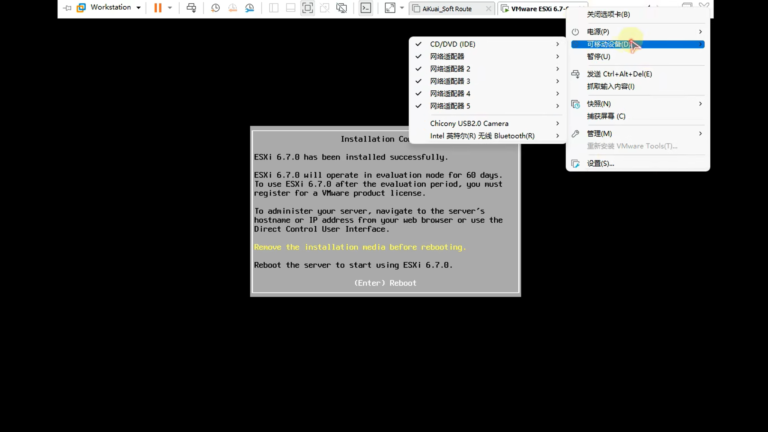
Task: Click the yellow Remove the installation media text
Action: [x=360, y=247]
